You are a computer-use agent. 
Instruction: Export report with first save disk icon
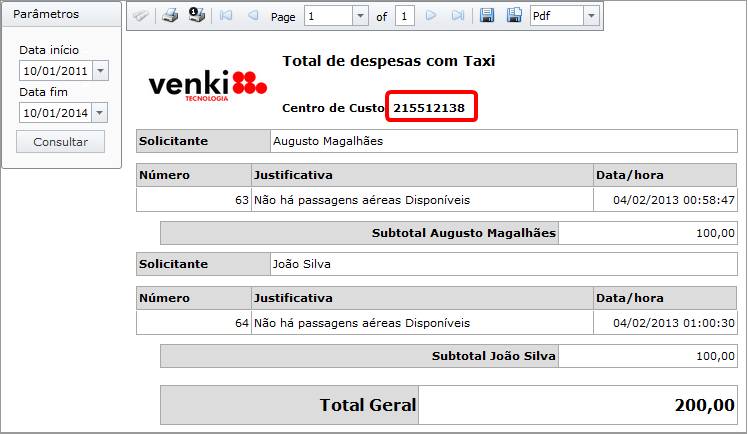487,16
